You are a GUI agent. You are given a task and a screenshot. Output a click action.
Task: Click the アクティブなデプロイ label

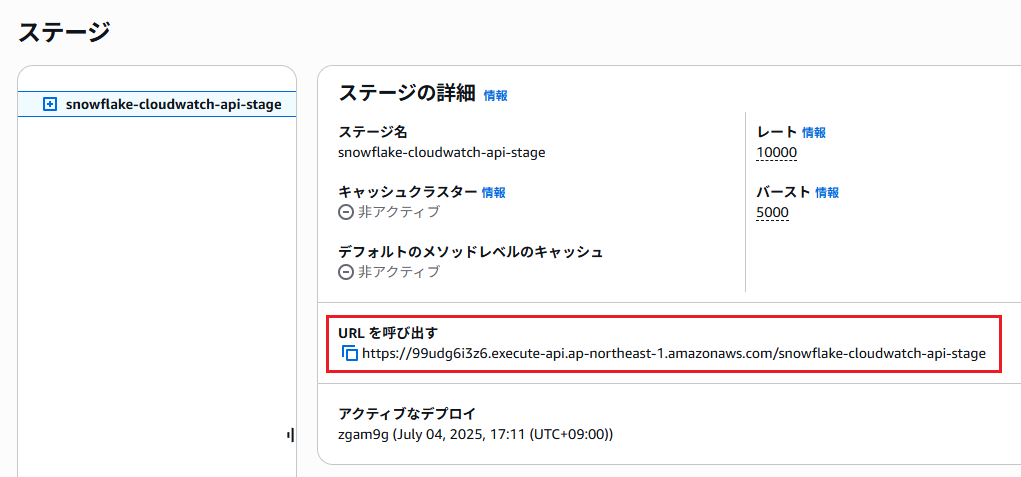[407, 414]
